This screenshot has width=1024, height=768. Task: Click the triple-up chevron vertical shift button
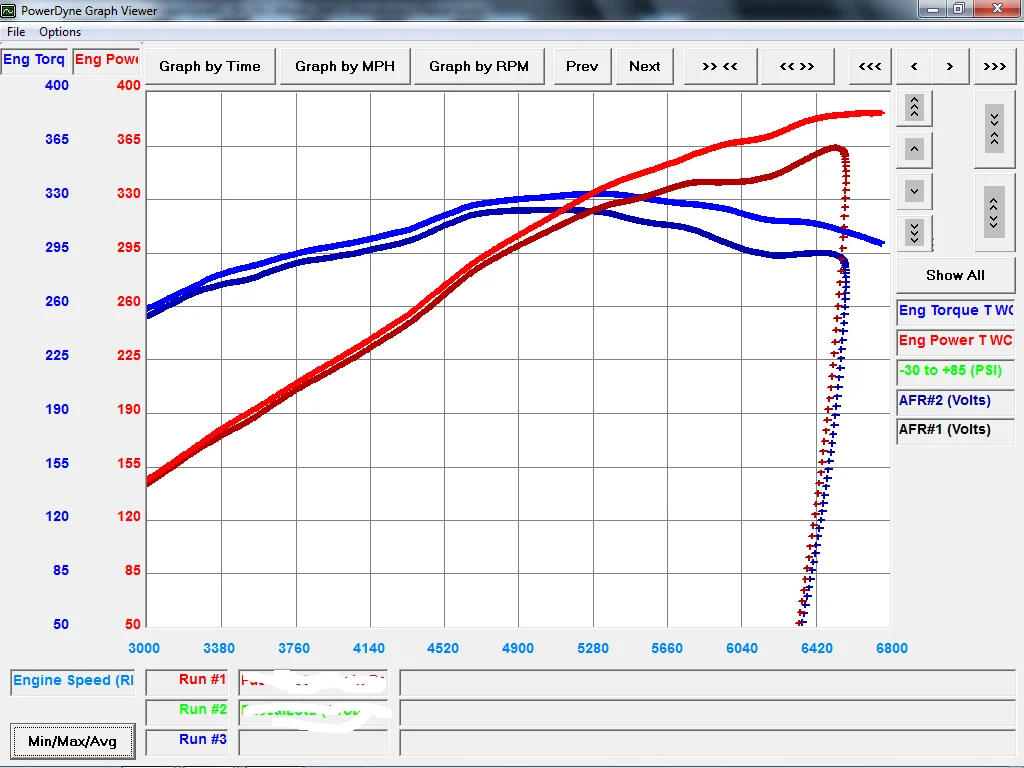(x=914, y=108)
